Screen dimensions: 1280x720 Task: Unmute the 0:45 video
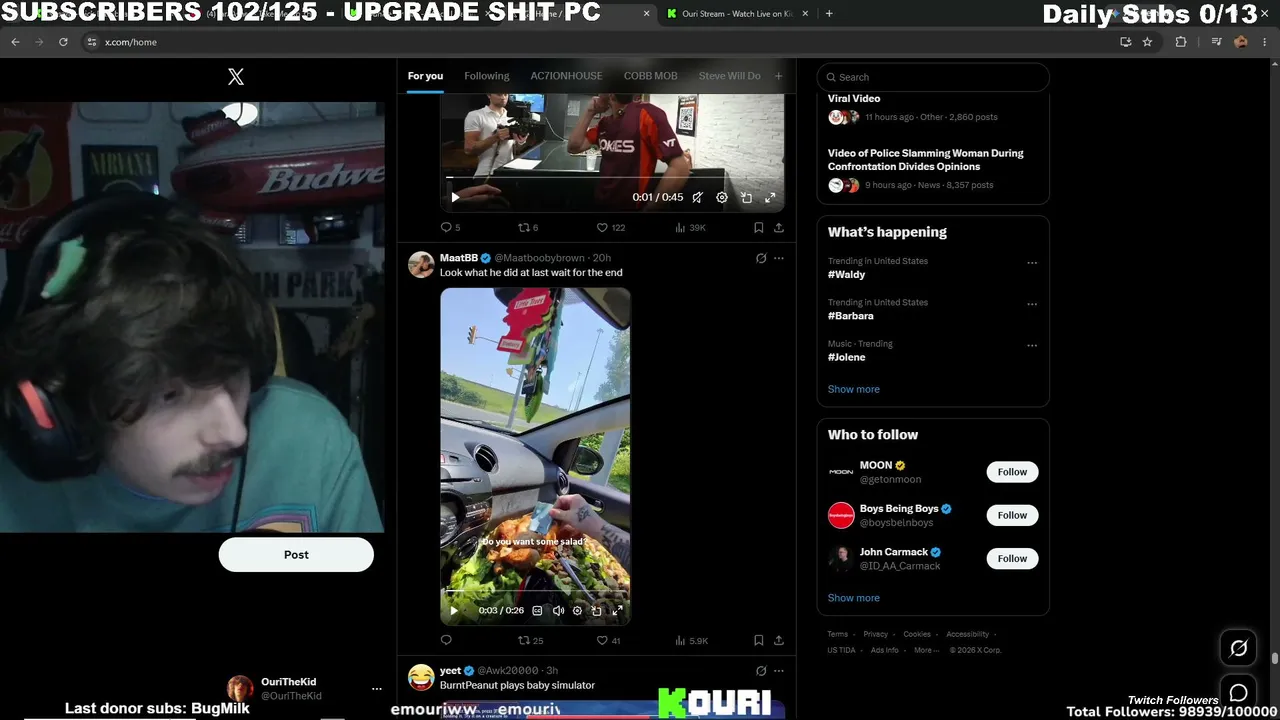tap(698, 198)
